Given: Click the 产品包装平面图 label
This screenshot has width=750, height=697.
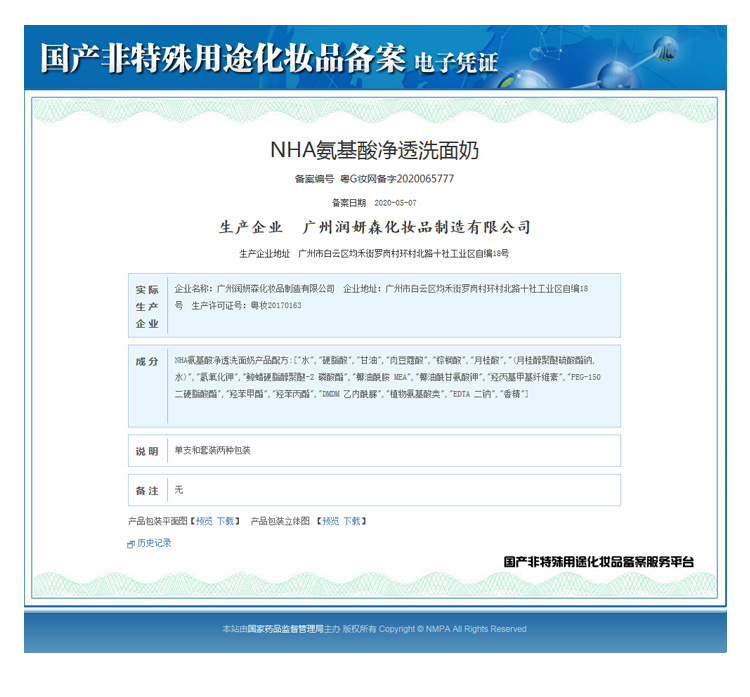Looking at the screenshot, I should point(158,521).
